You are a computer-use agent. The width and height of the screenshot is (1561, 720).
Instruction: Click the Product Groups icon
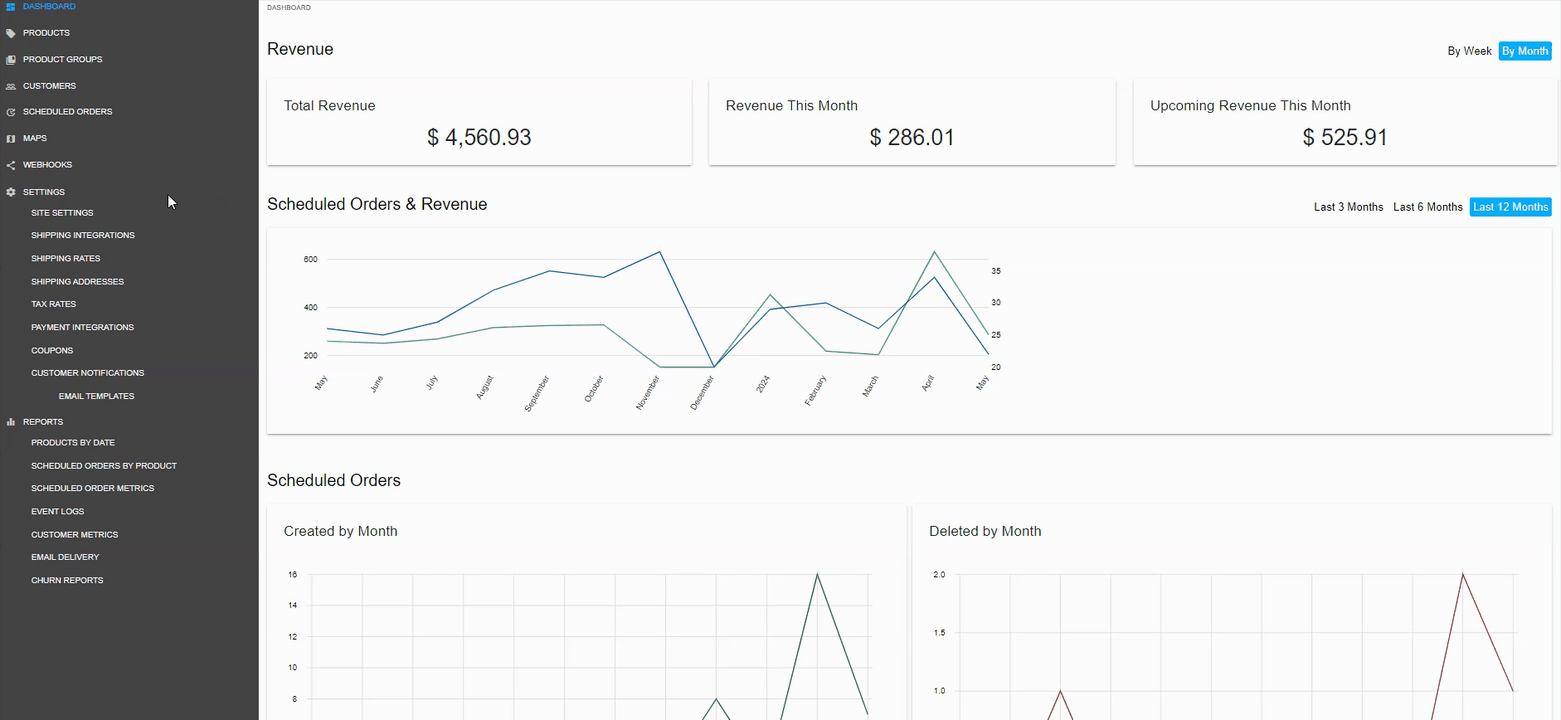(x=11, y=60)
